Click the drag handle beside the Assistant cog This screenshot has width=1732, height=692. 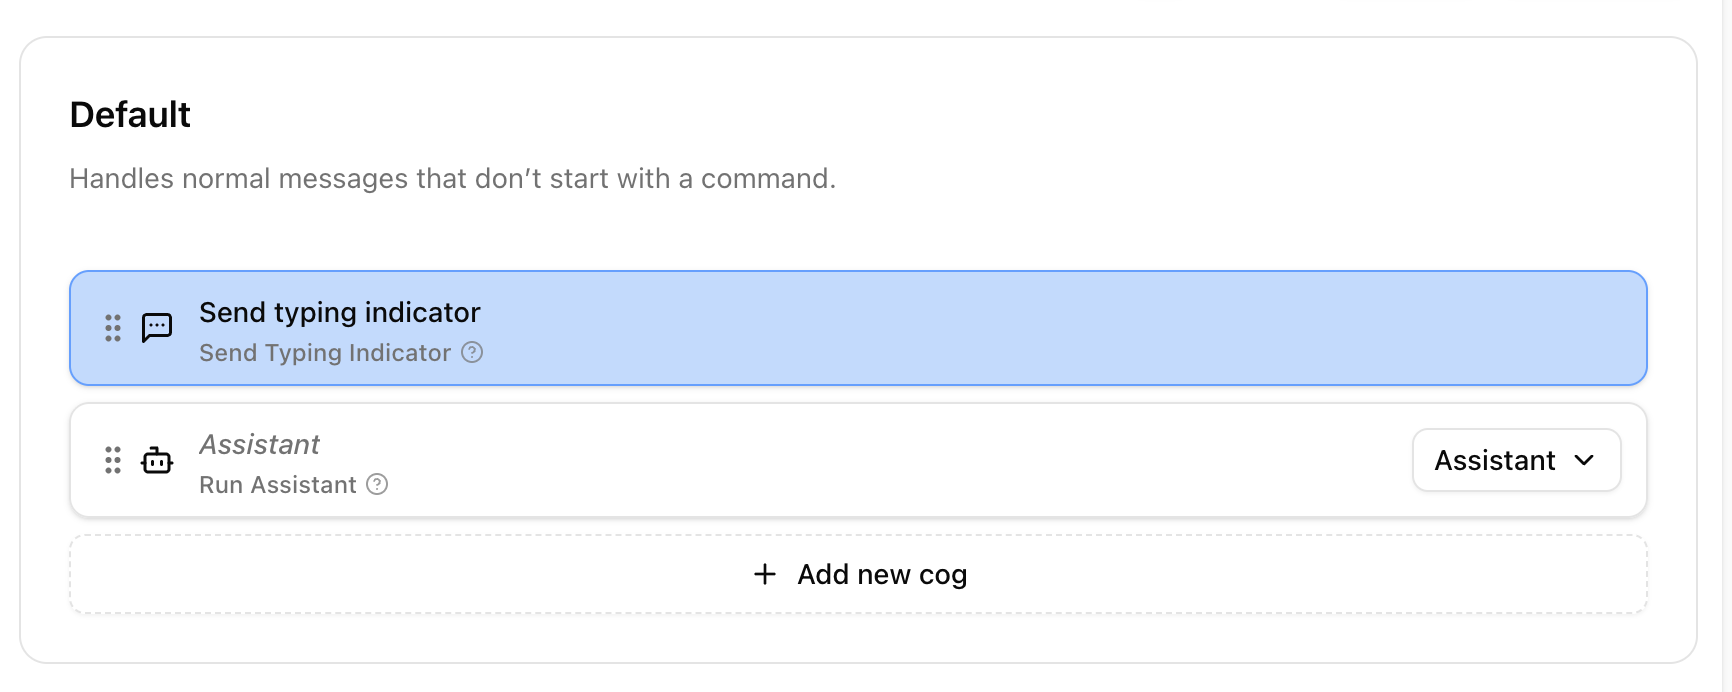(112, 460)
